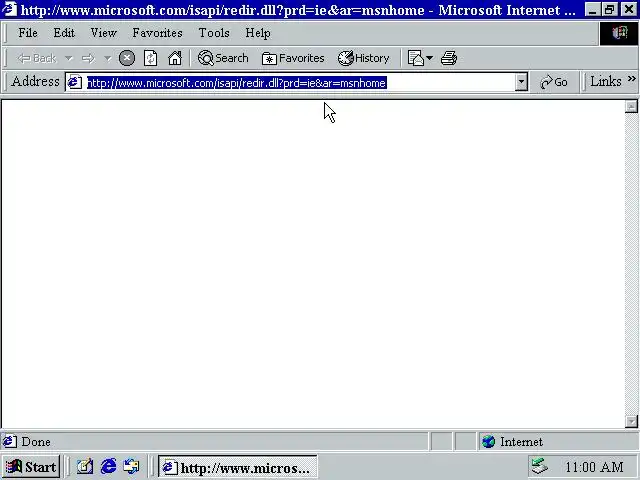Click the 11:00 AM clock
640x480 pixels.
(x=594, y=467)
